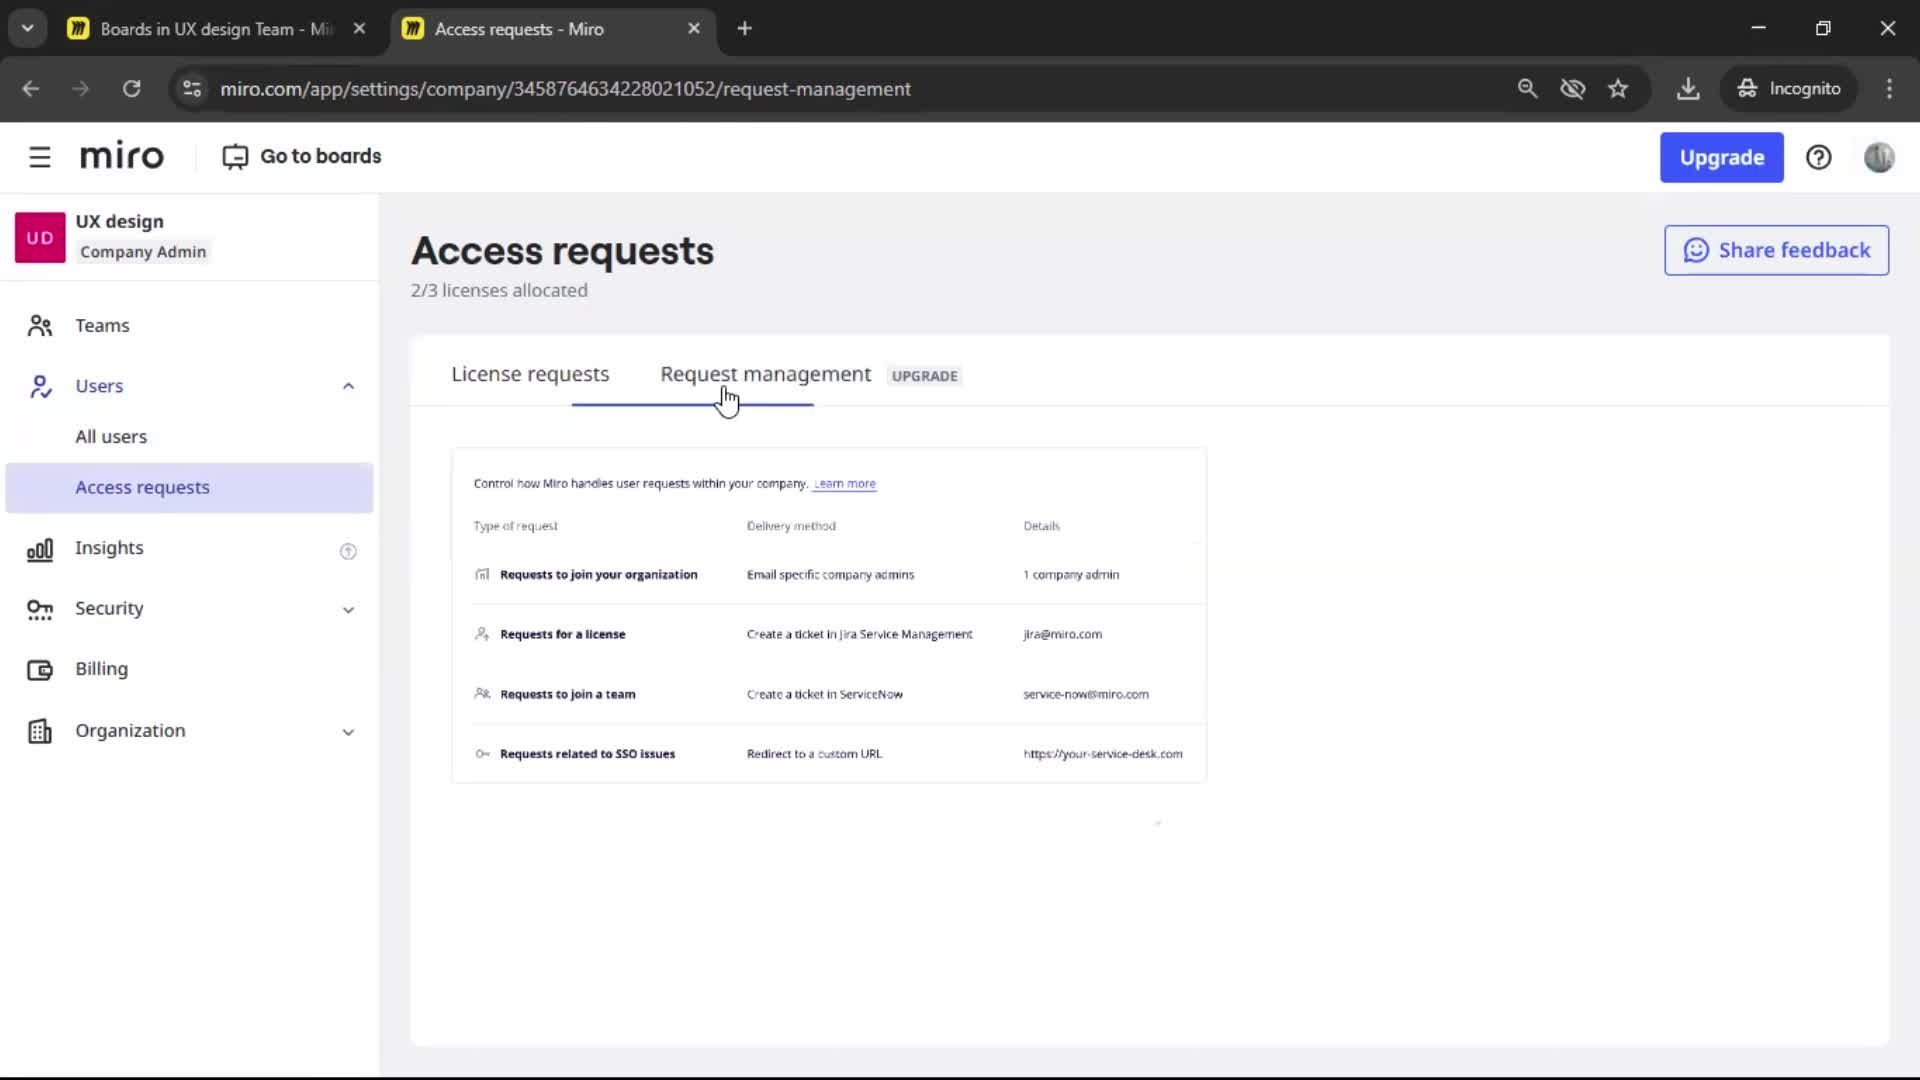The height and width of the screenshot is (1080, 1920).
Task: Open the user profile avatar
Action: [x=1879, y=157]
